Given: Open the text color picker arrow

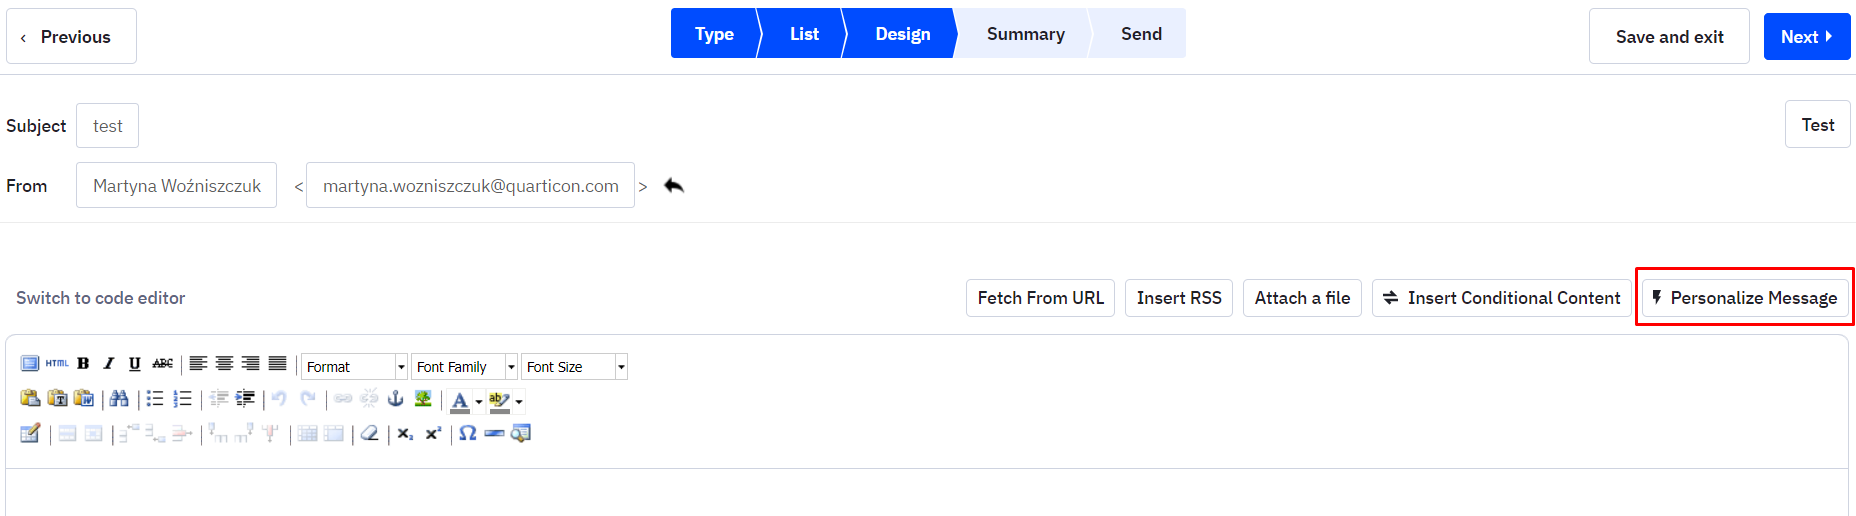Looking at the screenshot, I should tap(479, 401).
